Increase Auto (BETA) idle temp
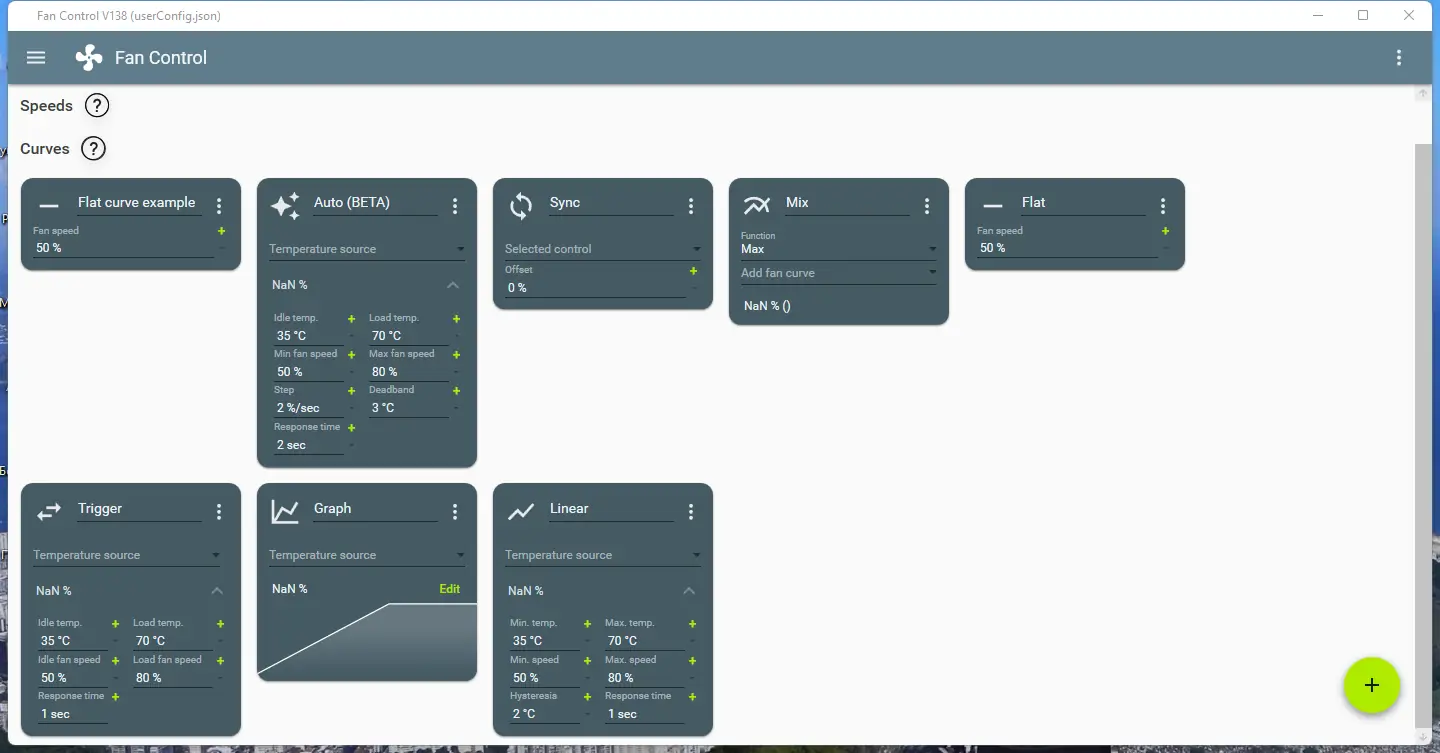This screenshot has height=753, width=1440. (x=351, y=319)
